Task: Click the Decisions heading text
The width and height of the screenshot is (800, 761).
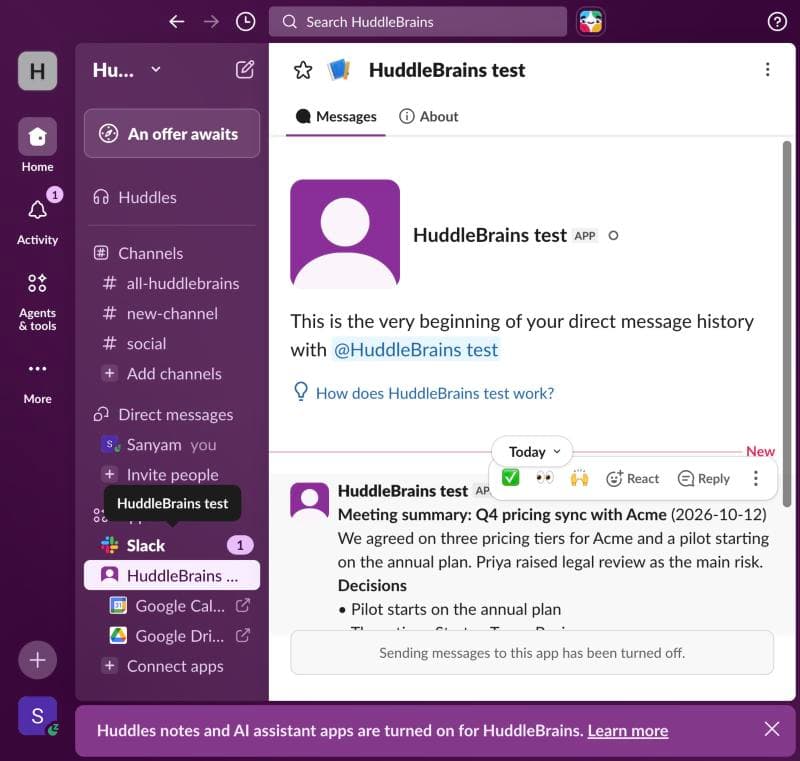Action: [x=372, y=586]
